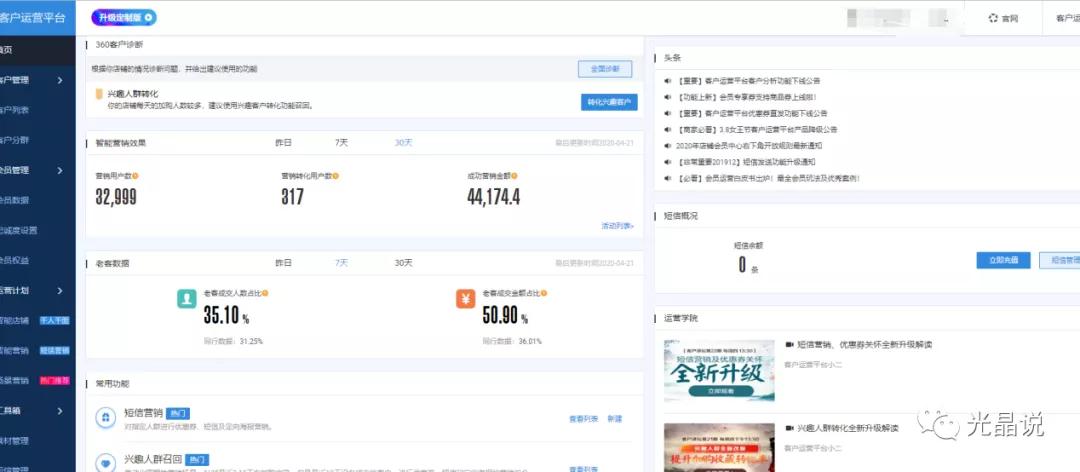The image size is (1080, 472).
Task: Collapse the 运营计划 sidebar chevron
Action: point(60,291)
